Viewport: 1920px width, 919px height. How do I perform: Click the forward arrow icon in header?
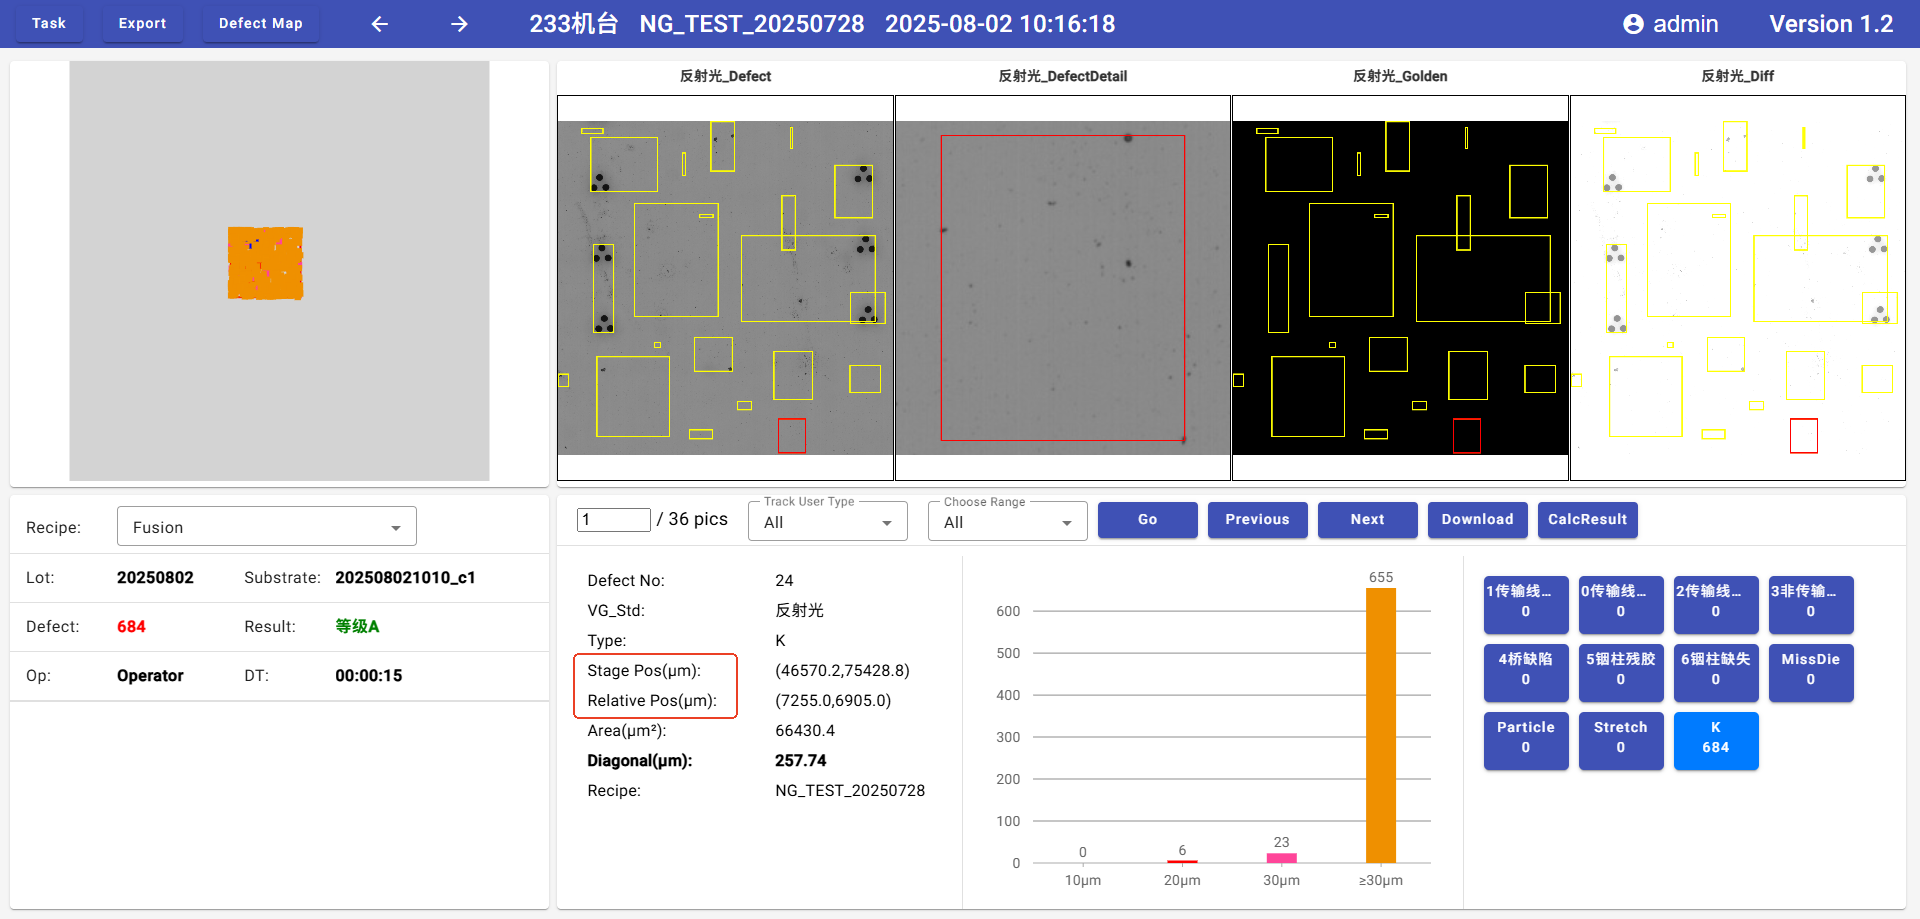pyautogui.click(x=459, y=24)
